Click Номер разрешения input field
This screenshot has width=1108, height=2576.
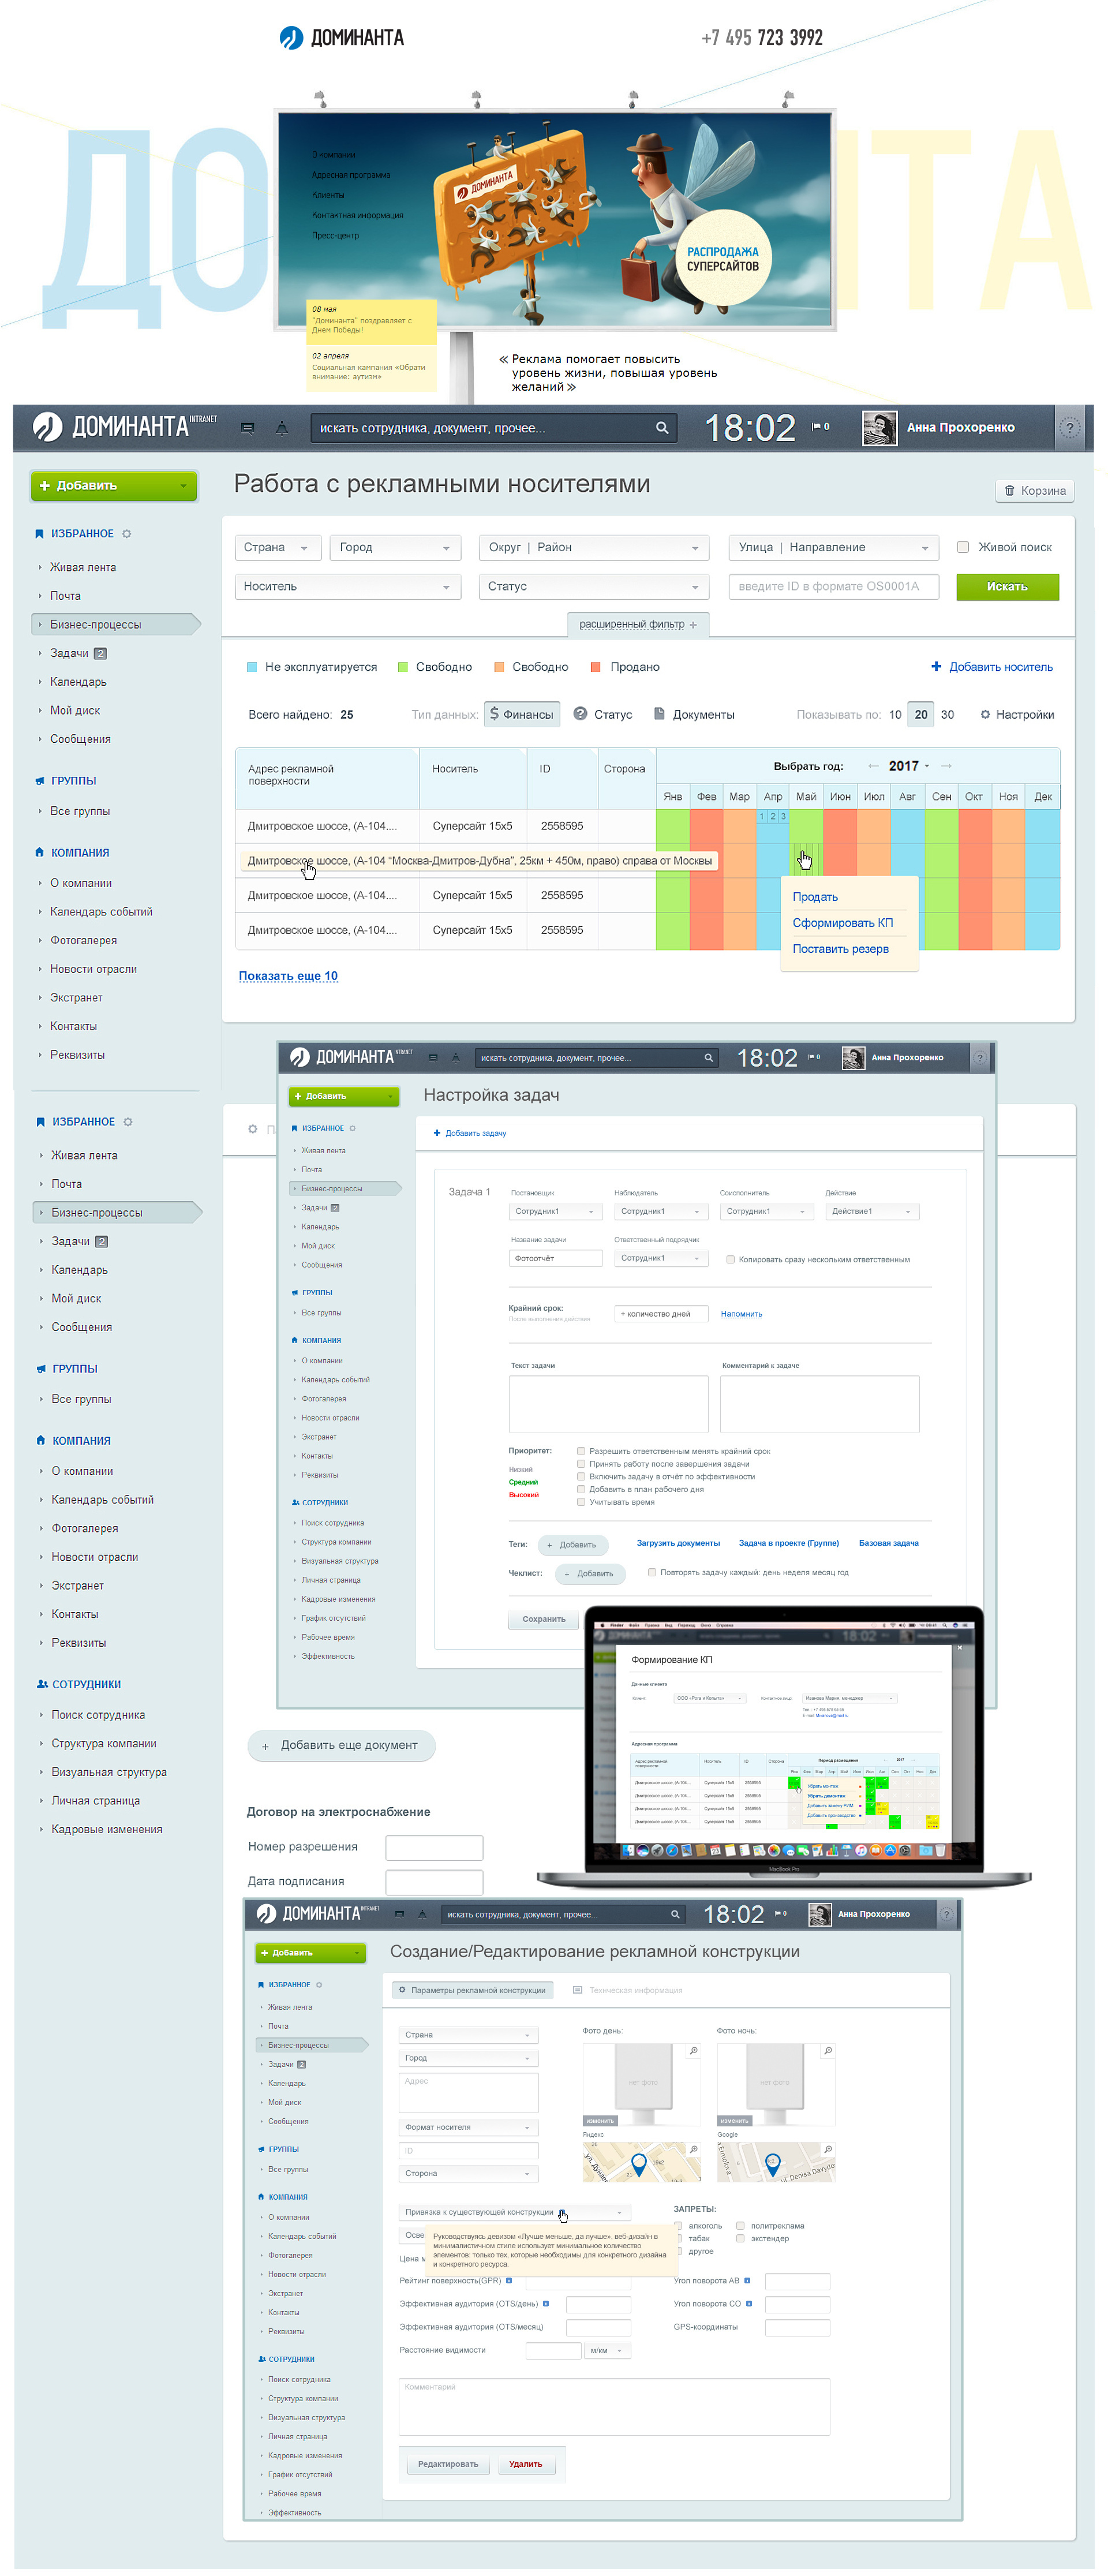point(434,1847)
